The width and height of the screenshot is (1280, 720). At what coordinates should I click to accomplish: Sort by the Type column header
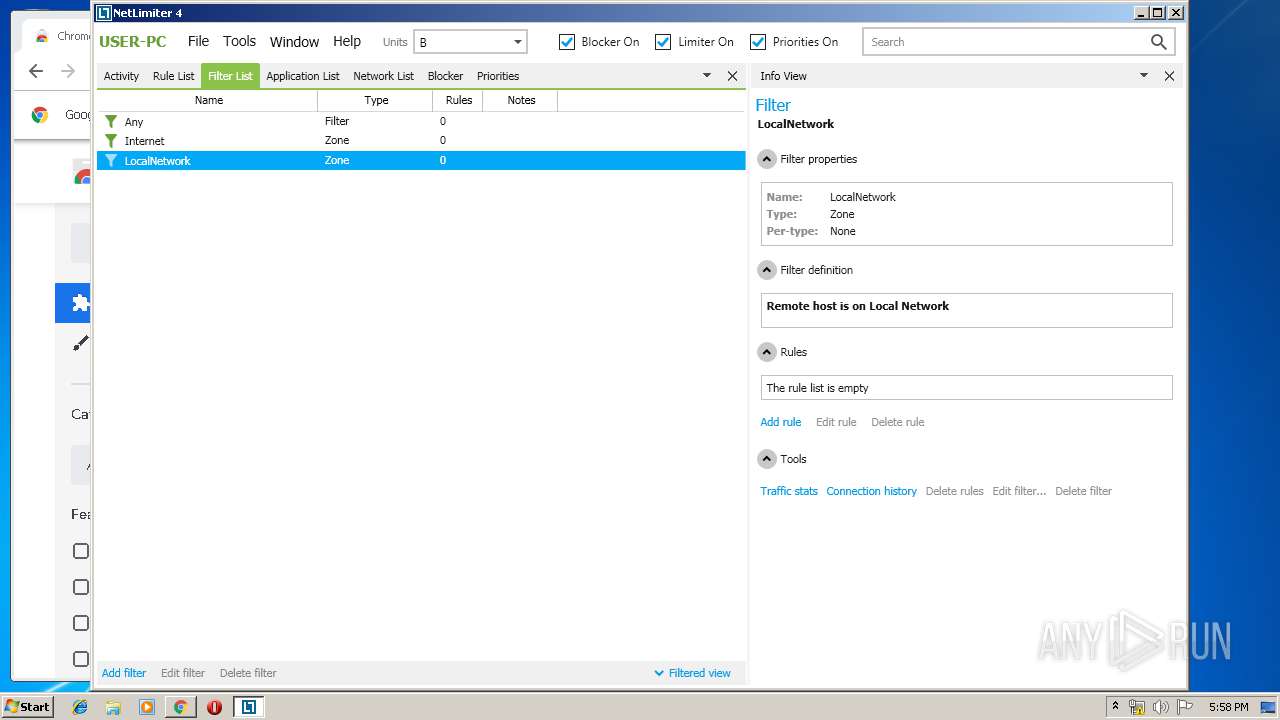click(376, 100)
